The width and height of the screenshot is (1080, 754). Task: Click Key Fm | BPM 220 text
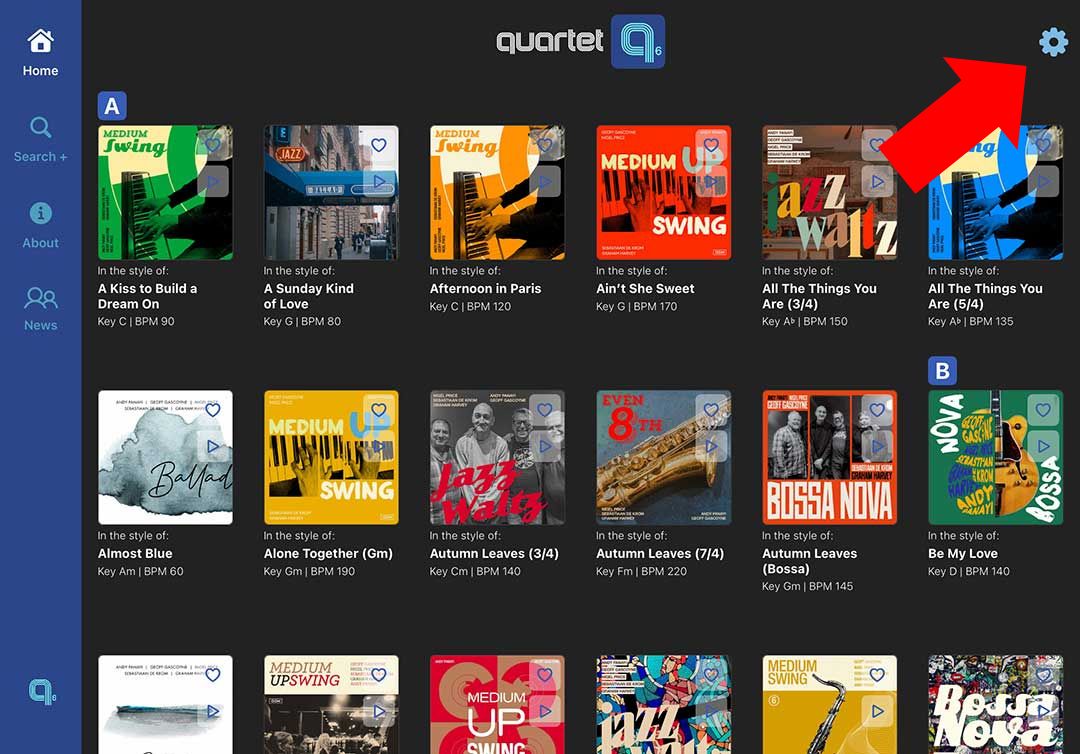(641, 571)
